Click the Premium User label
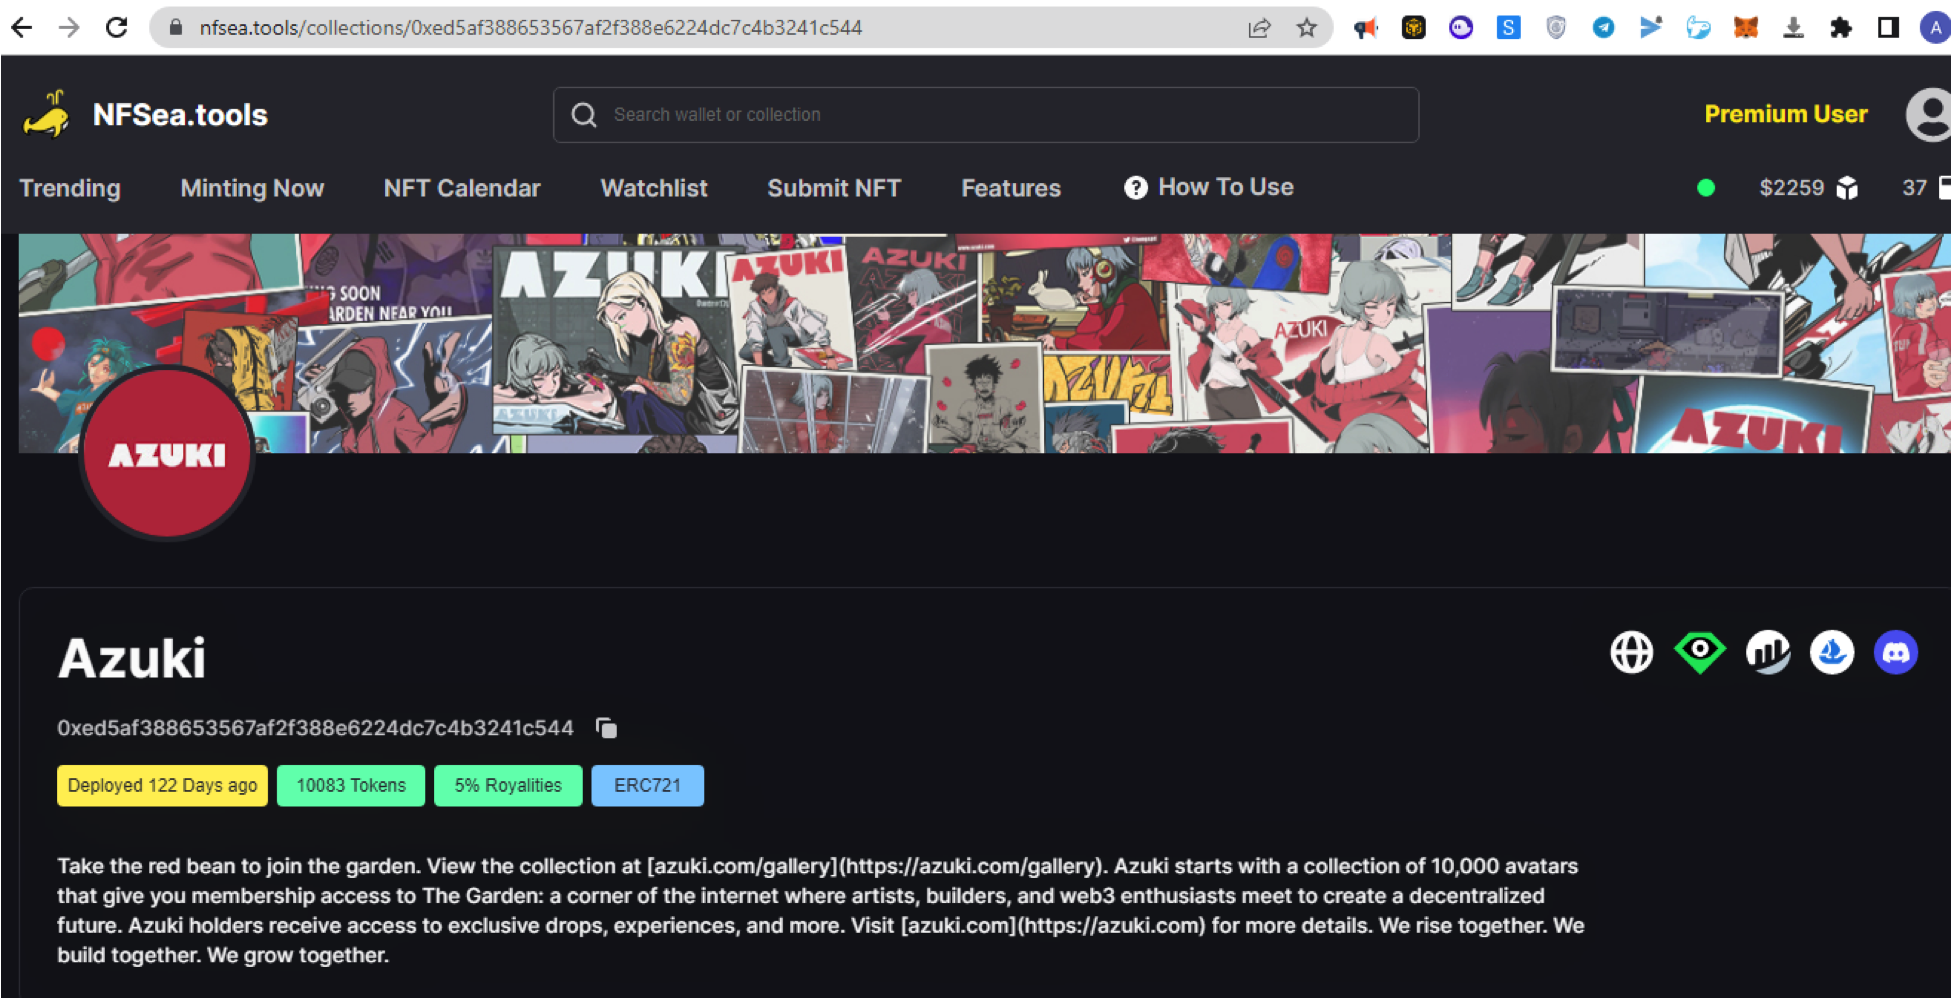This screenshot has height=998, width=1952. point(1786,114)
